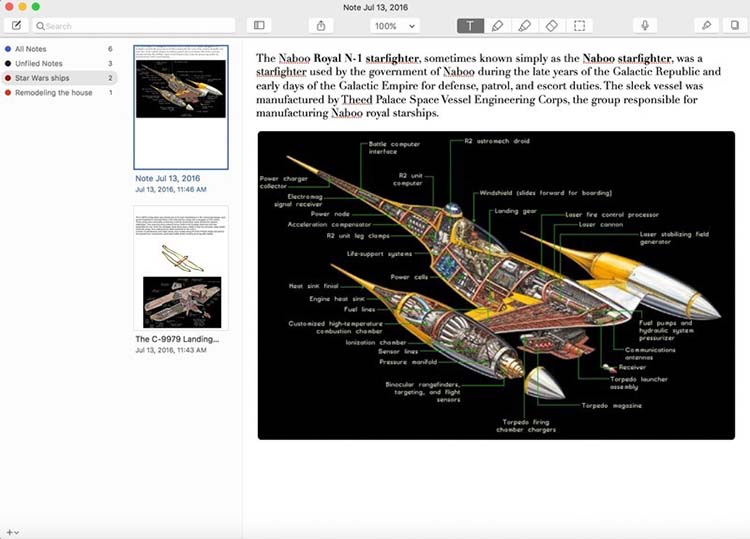The width and height of the screenshot is (750, 539).
Task: Click the date 'Jul 13, 2016, 11:43 AM'
Action: point(171,350)
